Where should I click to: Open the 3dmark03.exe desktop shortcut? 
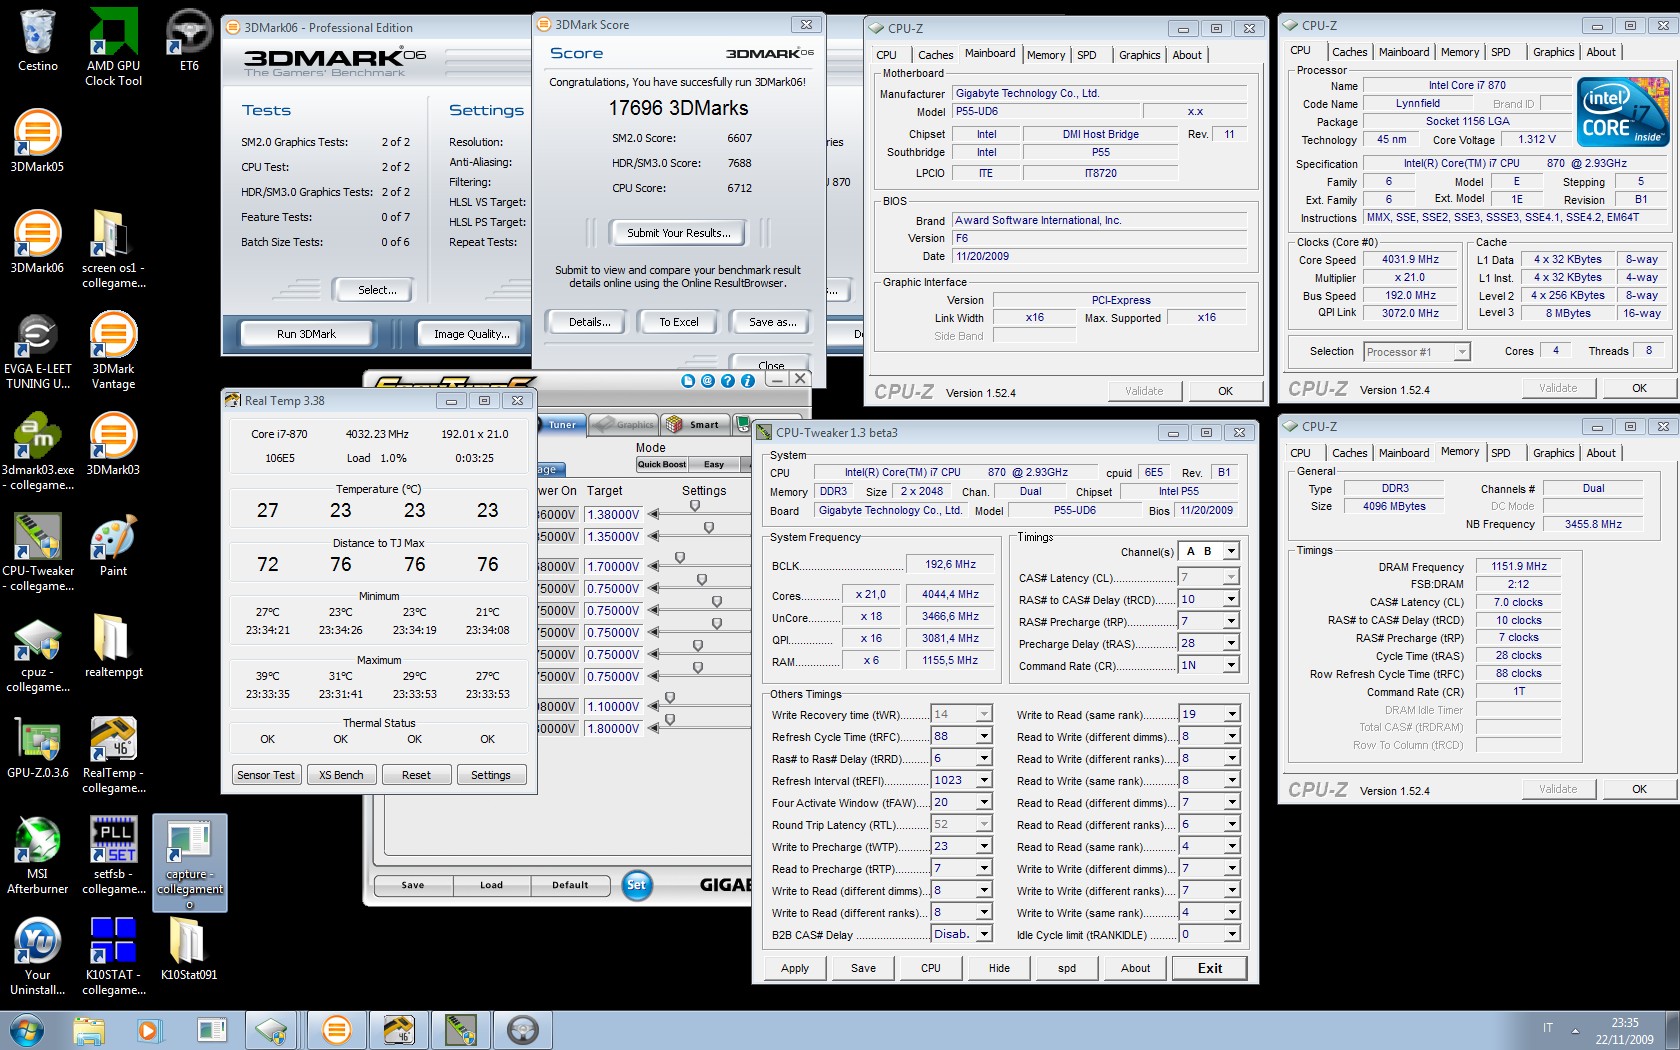[37, 452]
